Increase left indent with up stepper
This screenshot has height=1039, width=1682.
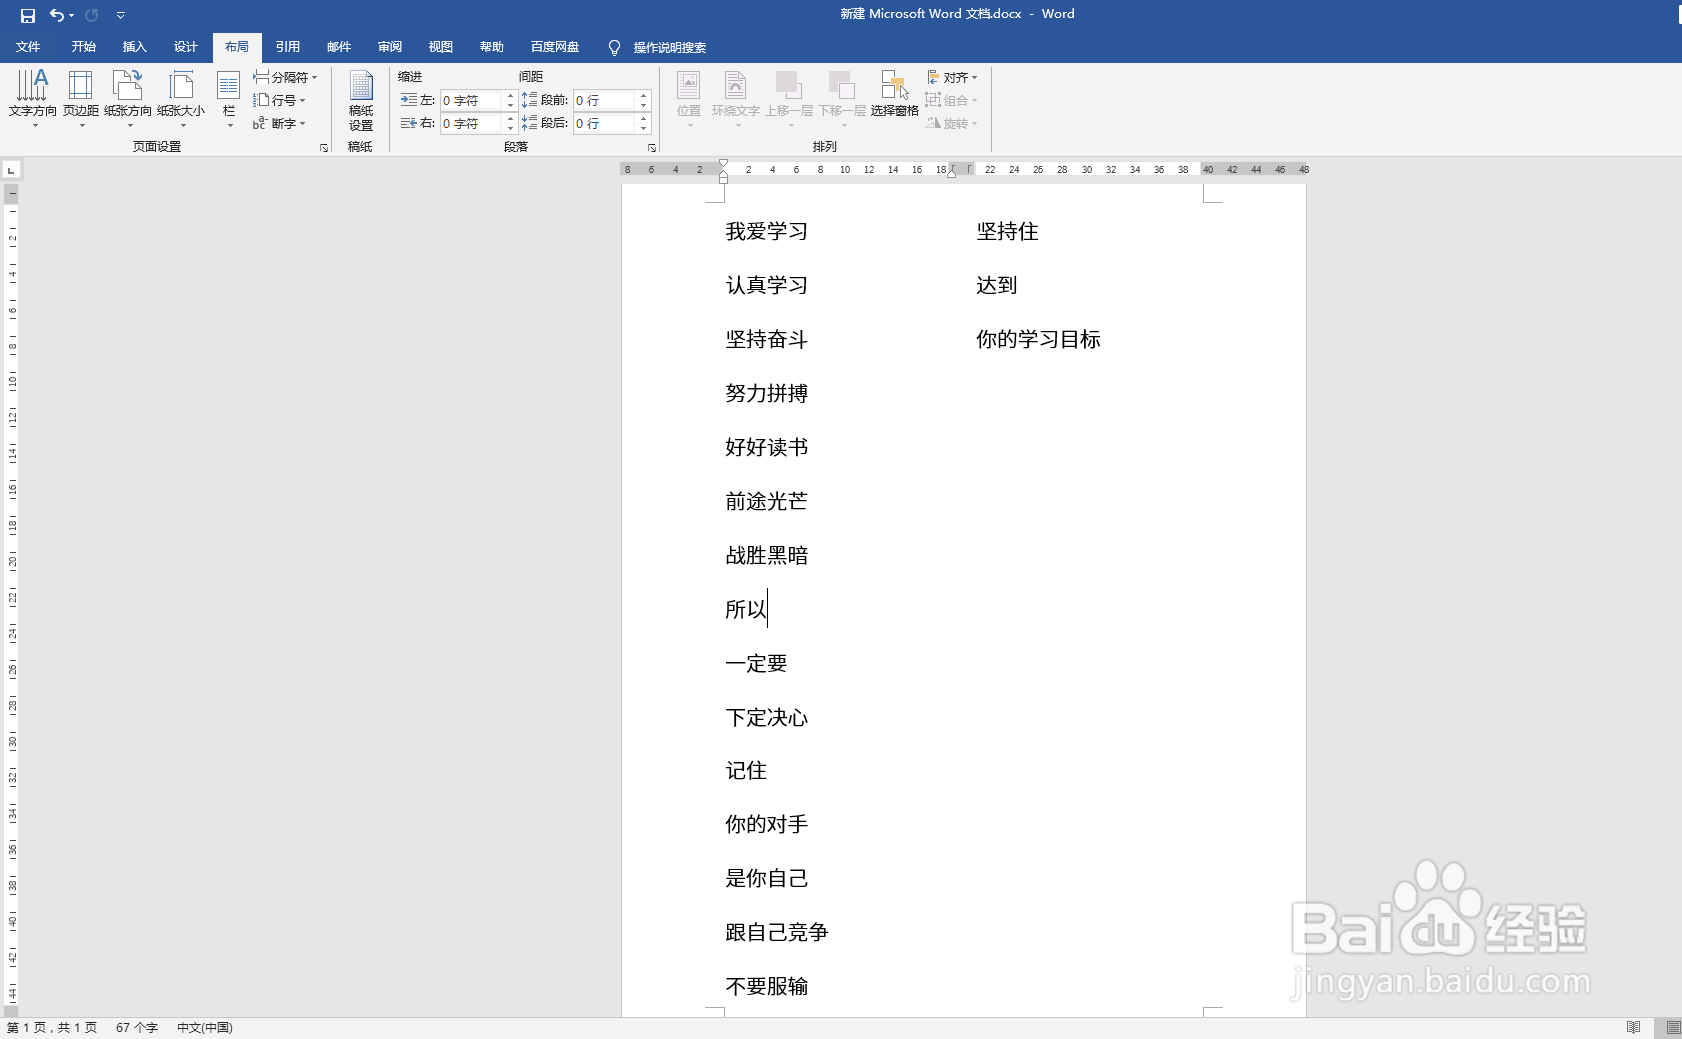510,96
